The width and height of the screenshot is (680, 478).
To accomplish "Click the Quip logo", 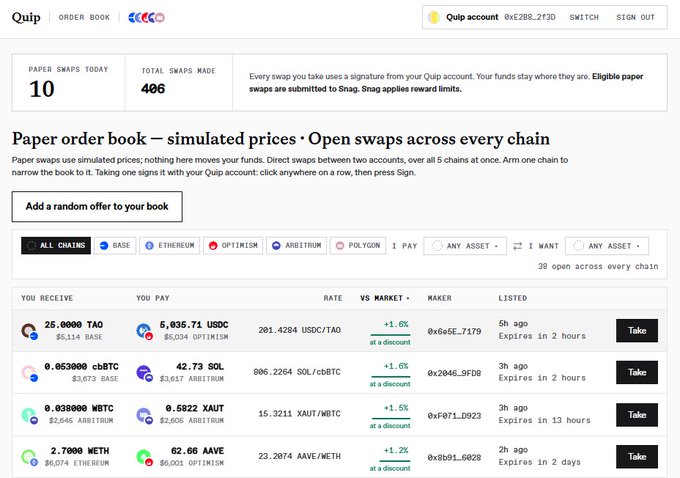I will pos(26,17).
